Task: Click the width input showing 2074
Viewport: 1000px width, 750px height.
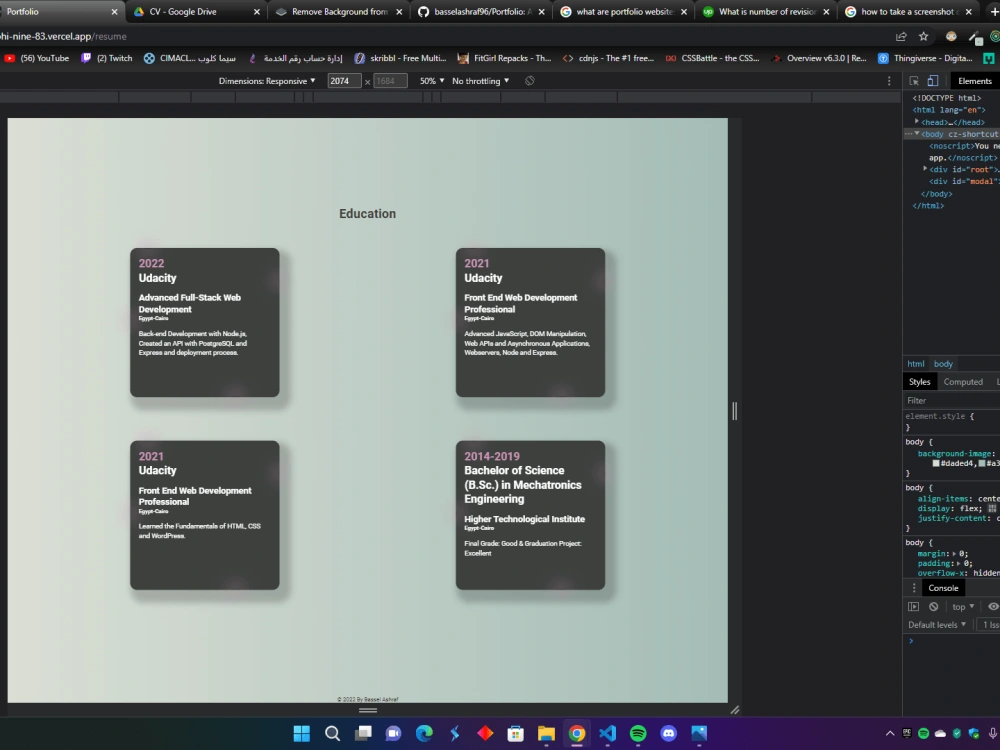Action: 344,81
